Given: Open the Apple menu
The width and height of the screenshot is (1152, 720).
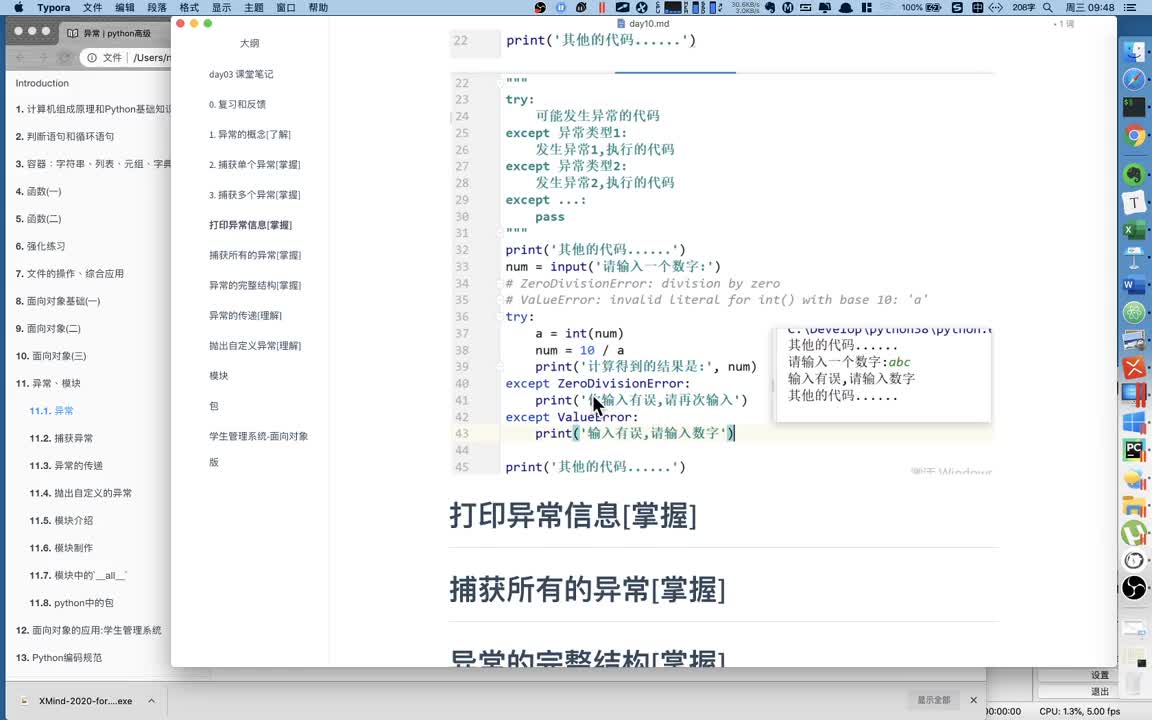Looking at the screenshot, I should 18,7.
